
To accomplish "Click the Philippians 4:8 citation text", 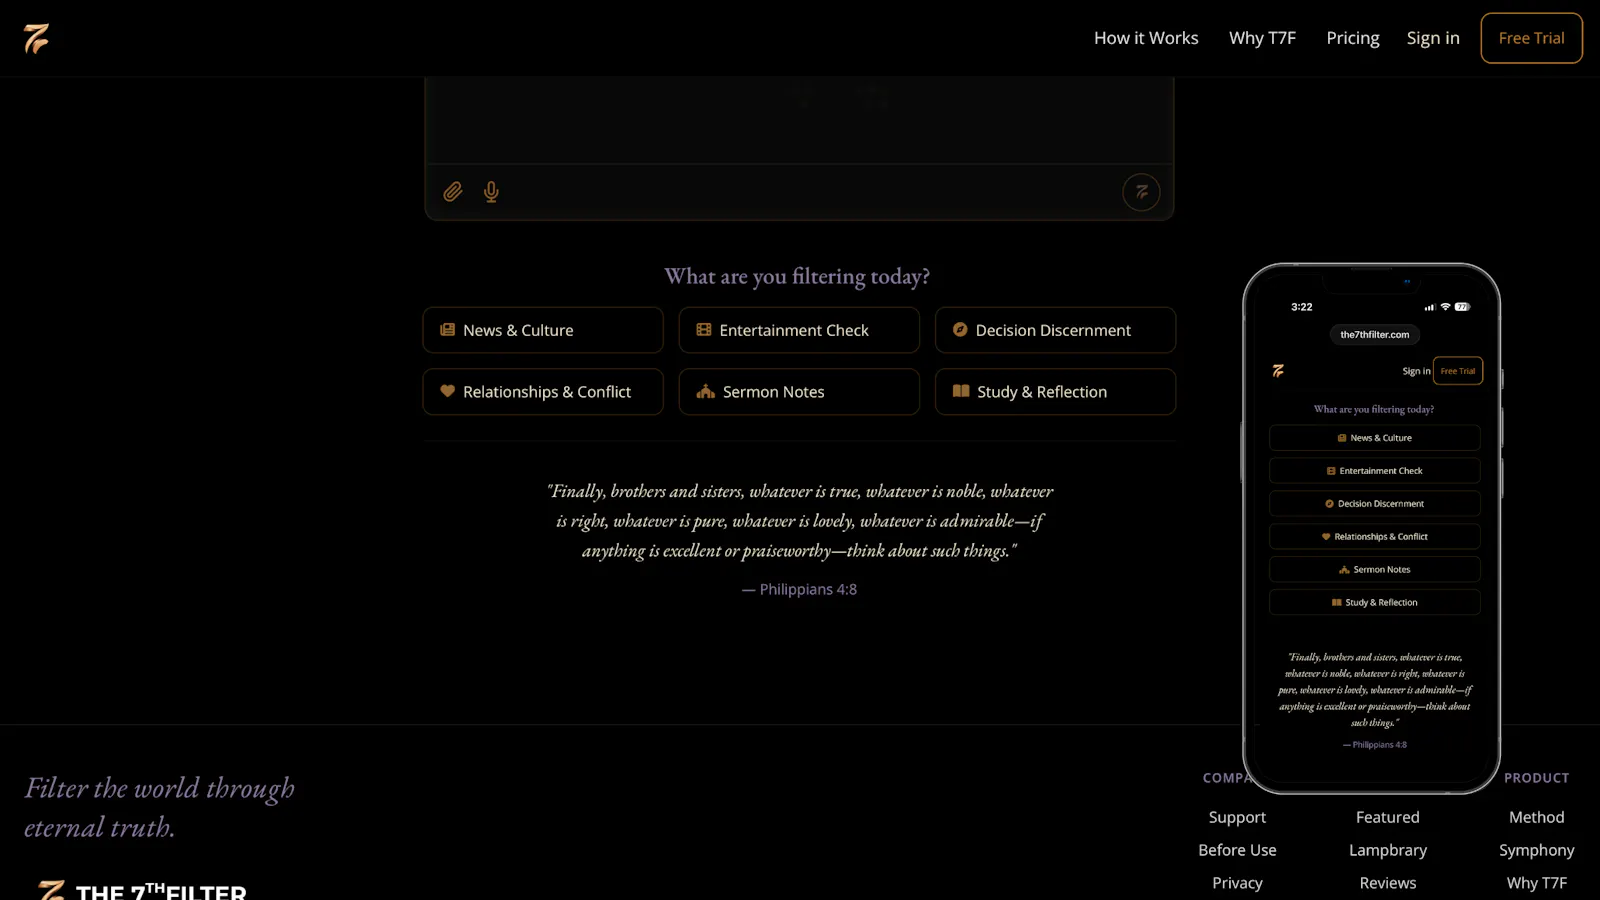I will (x=799, y=589).
